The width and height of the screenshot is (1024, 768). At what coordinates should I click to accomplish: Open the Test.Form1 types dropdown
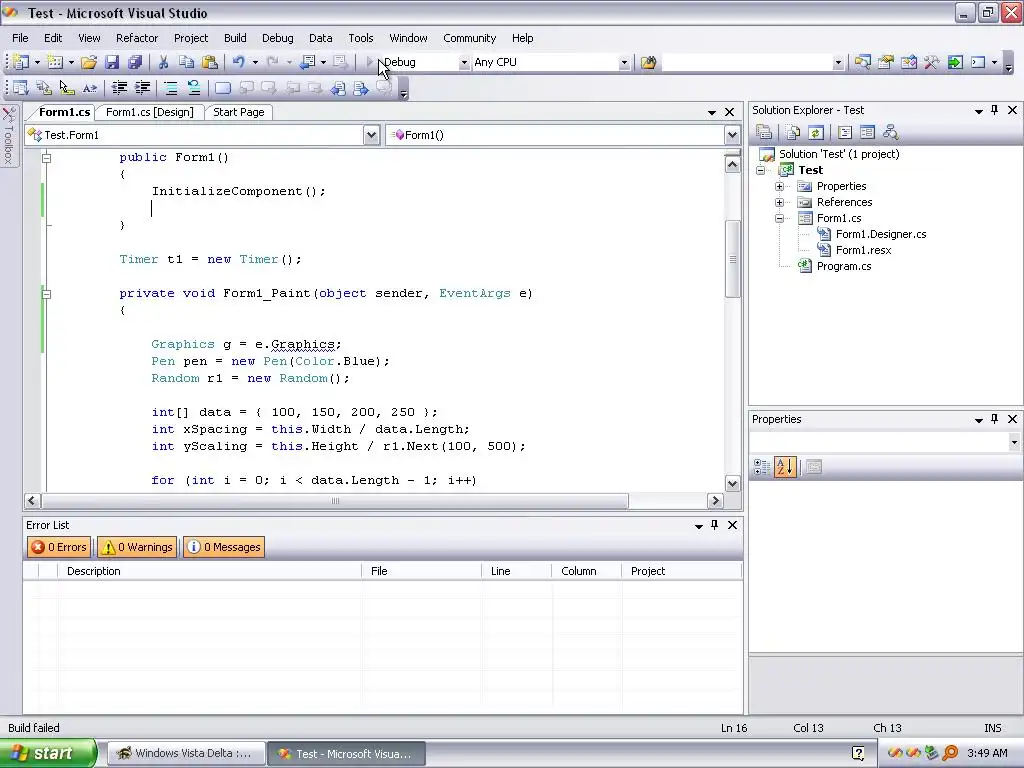point(371,135)
